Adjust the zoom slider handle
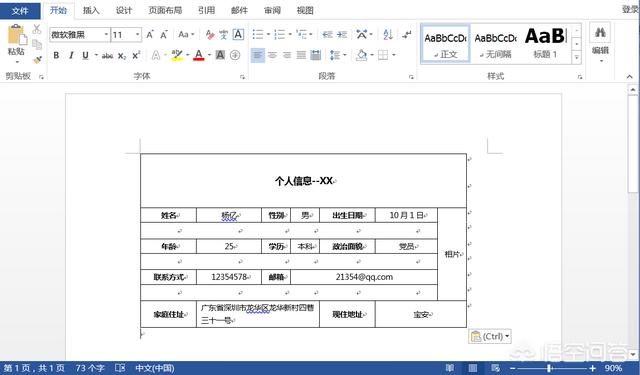The width and height of the screenshot is (640, 375). pos(549,368)
